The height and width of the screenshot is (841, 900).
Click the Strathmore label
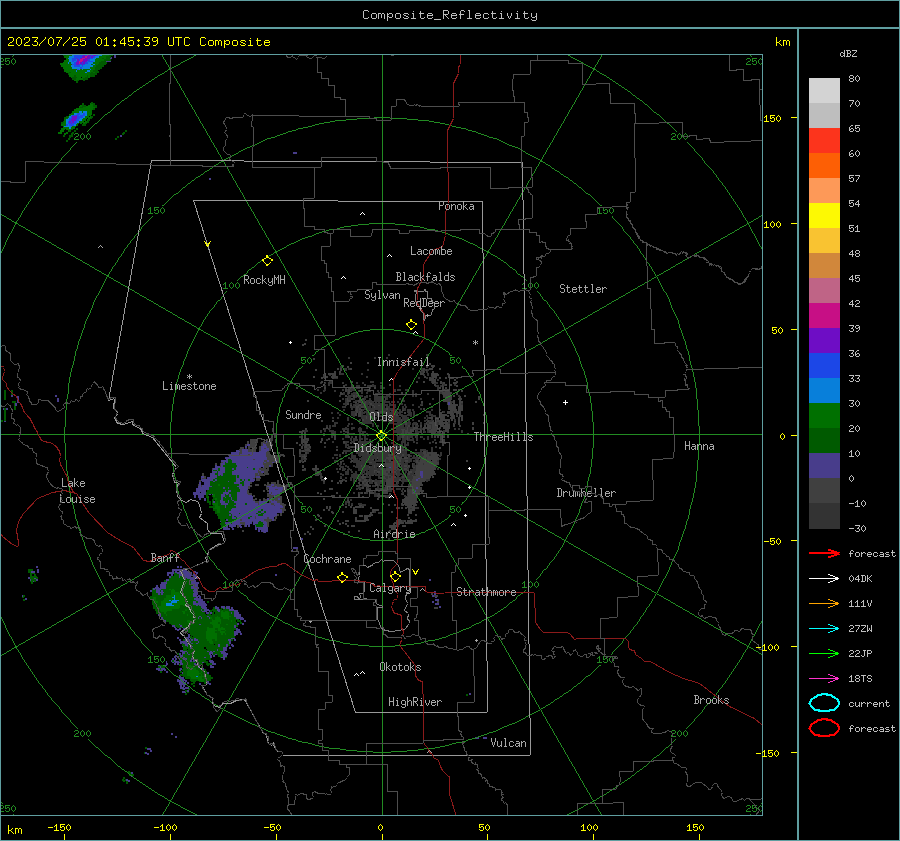click(x=486, y=592)
